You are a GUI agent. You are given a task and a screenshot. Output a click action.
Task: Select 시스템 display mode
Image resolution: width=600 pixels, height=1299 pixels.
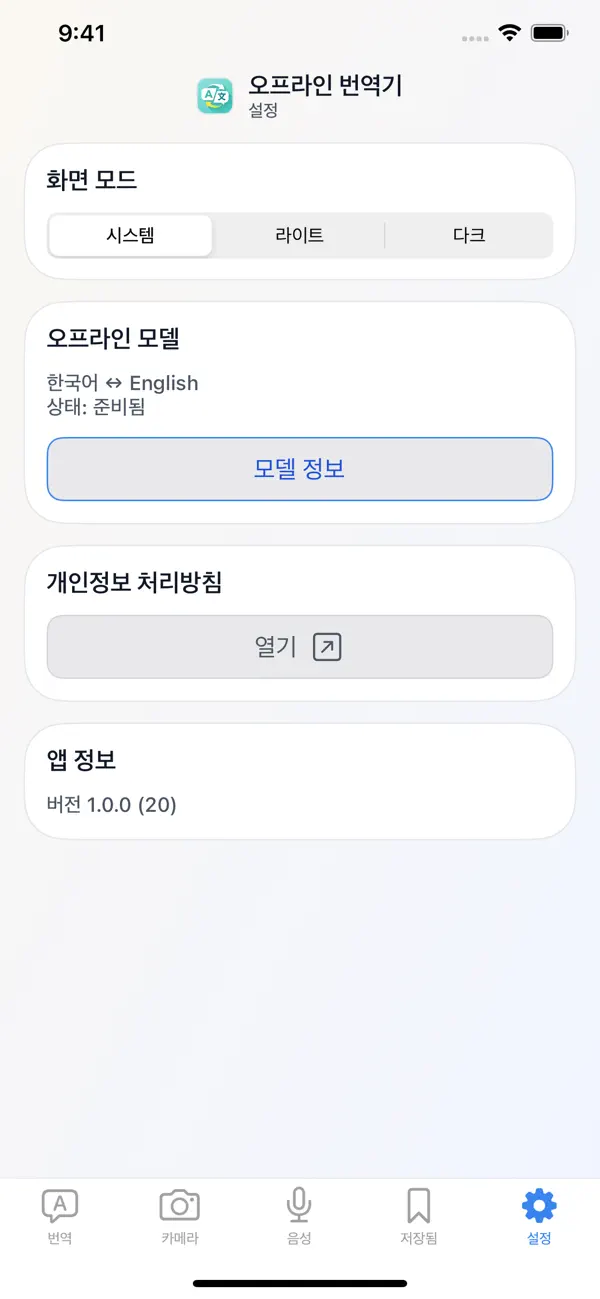click(130, 235)
